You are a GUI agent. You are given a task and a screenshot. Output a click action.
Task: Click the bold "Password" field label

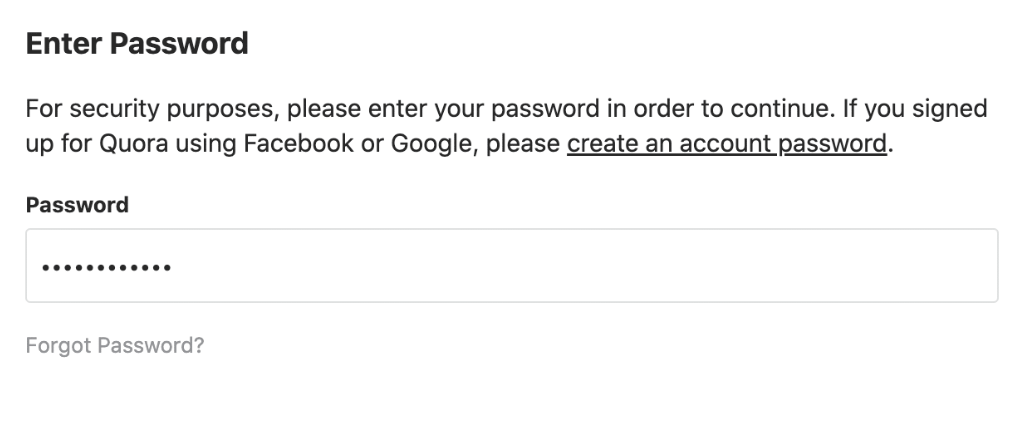click(x=77, y=205)
